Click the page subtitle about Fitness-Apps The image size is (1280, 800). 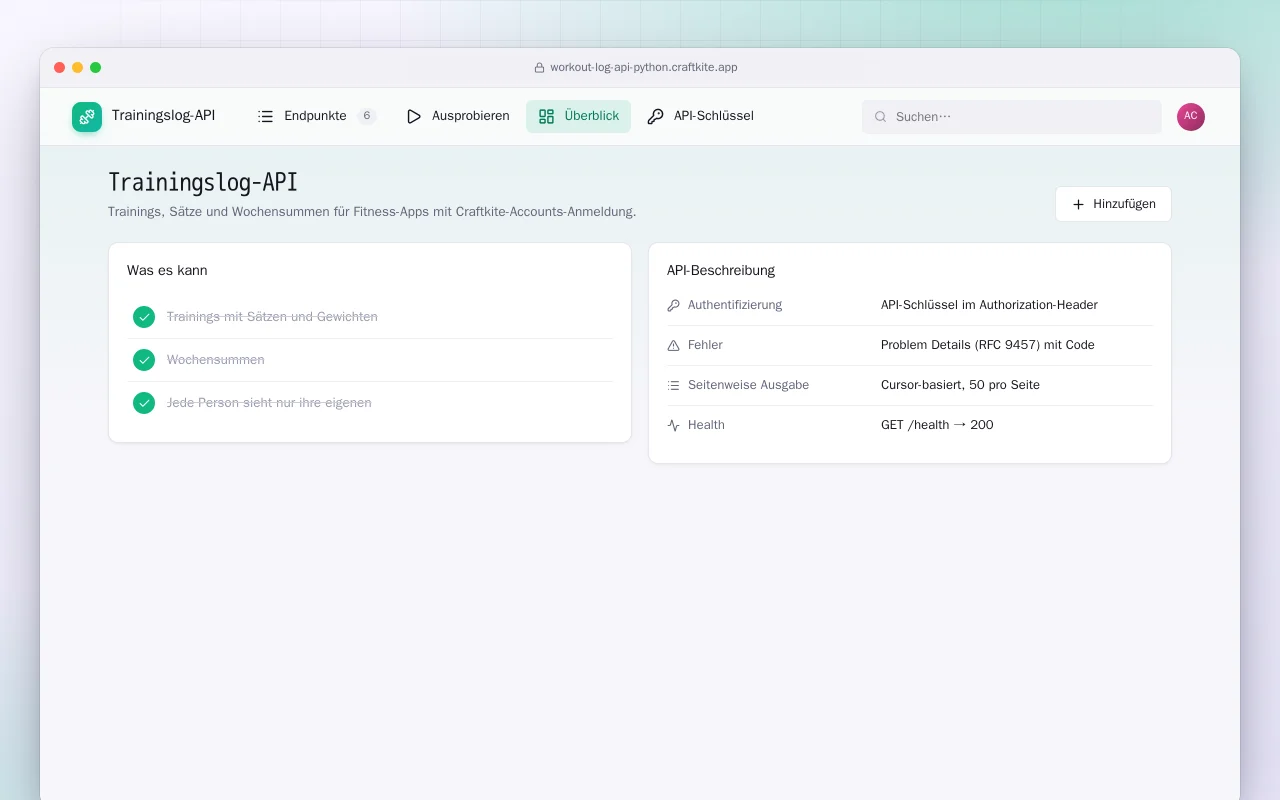click(x=372, y=212)
